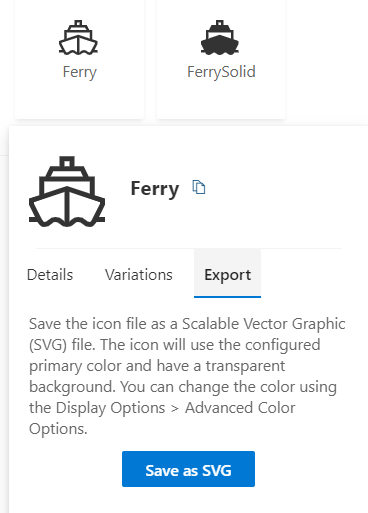The image size is (368, 513).
Task: Switch to the Variations tab
Action: [139, 275]
